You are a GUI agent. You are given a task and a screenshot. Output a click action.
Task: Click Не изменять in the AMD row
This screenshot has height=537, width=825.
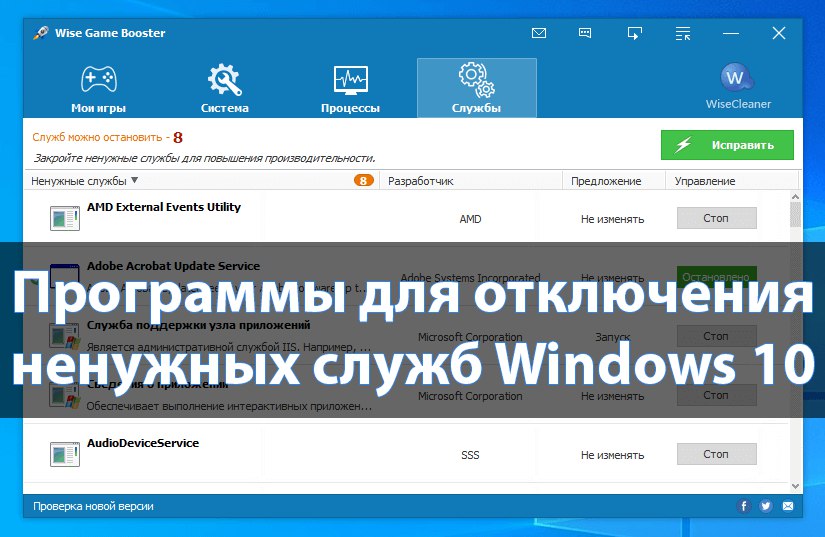click(612, 219)
